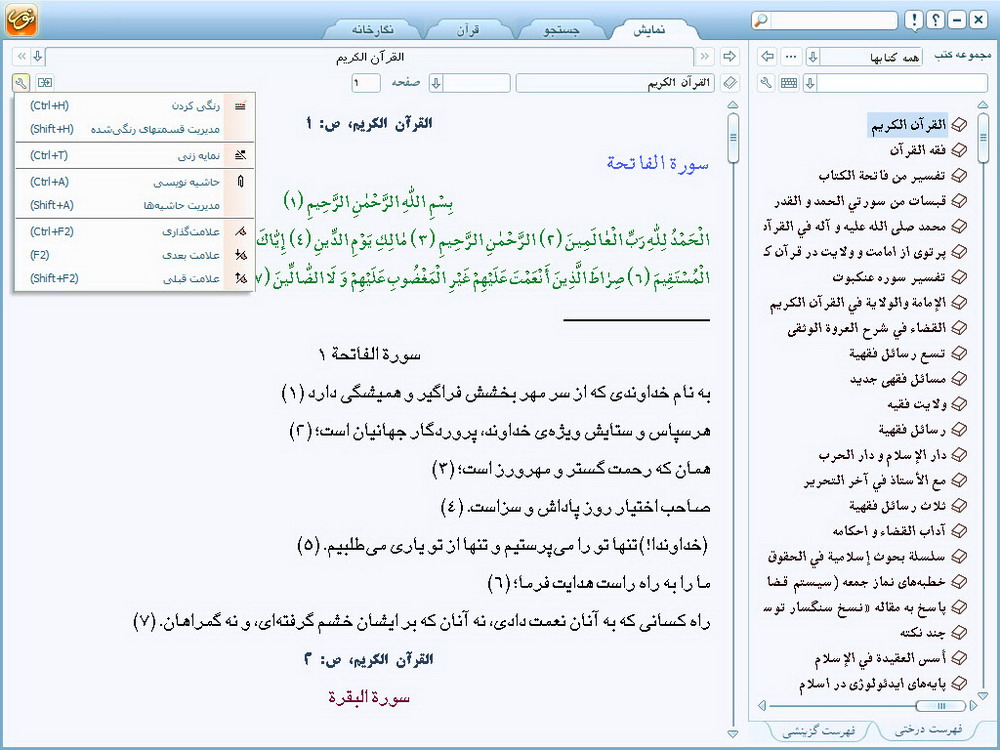Click the wrench icon in book list panel
The image size is (1000, 750).
(767, 83)
